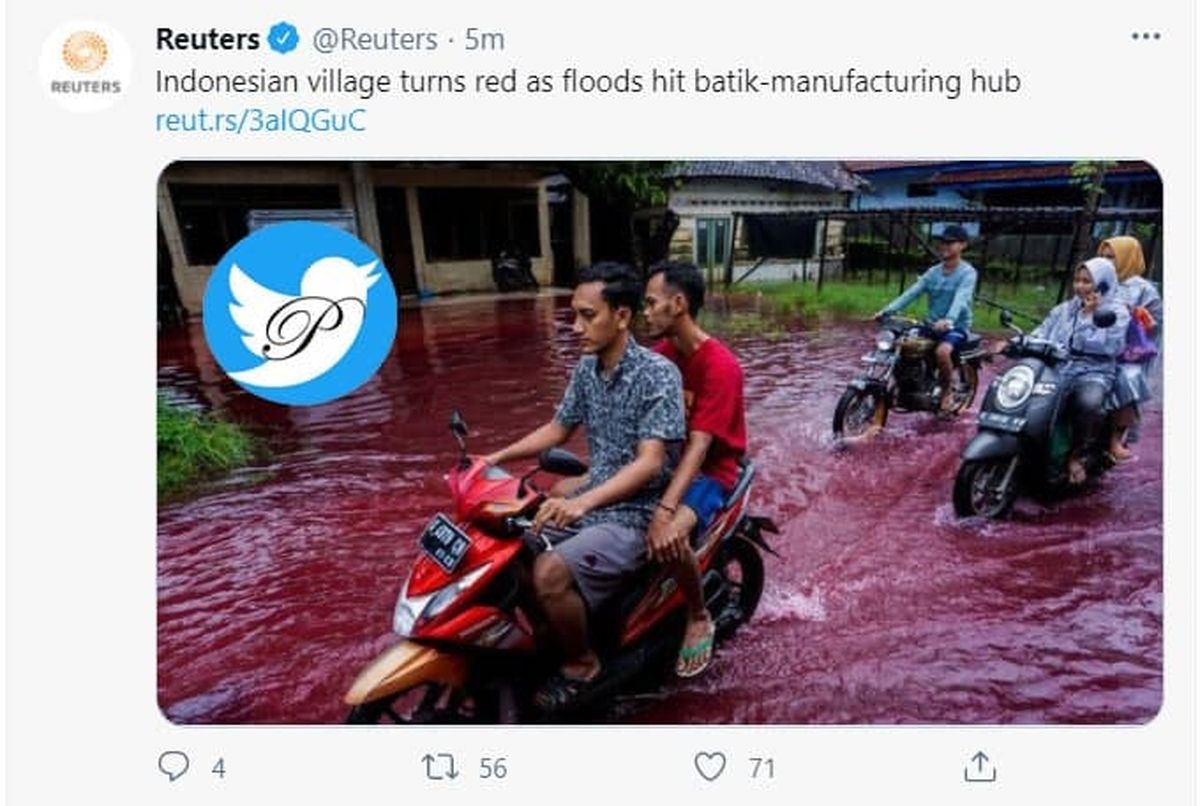The image size is (1200, 806).
Task: Click the headlight of the gray scooter
Action: pos(1014,387)
